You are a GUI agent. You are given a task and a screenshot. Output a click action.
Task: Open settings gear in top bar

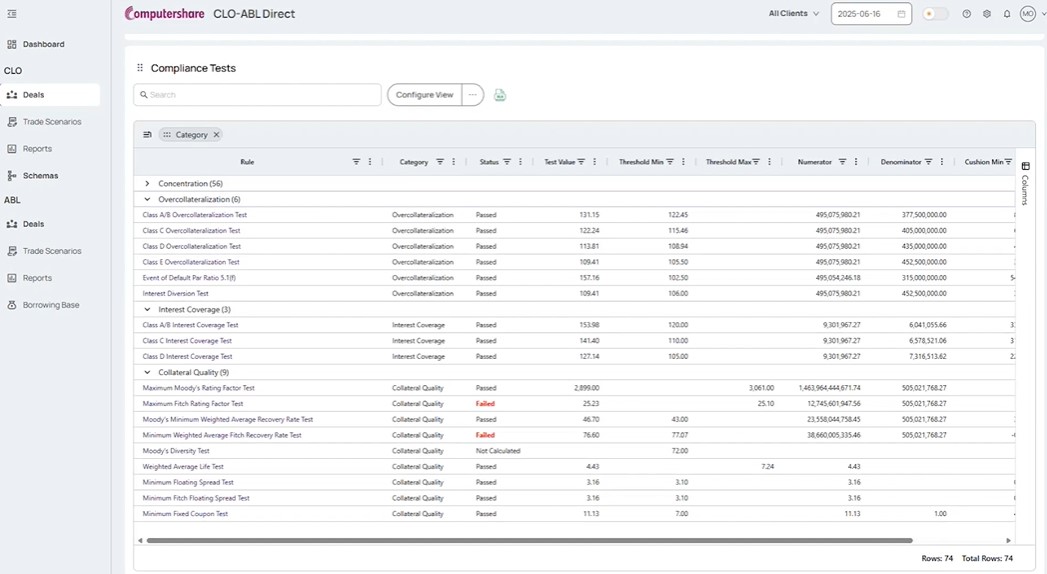click(986, 14)
